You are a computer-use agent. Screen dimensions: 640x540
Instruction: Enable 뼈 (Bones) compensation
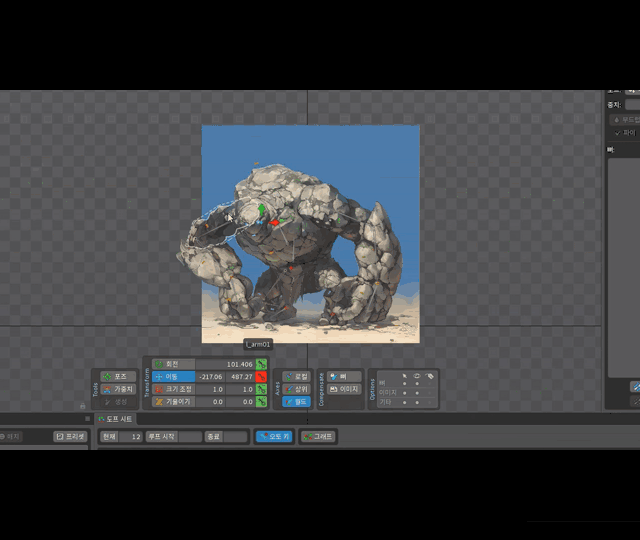[345, 376]
